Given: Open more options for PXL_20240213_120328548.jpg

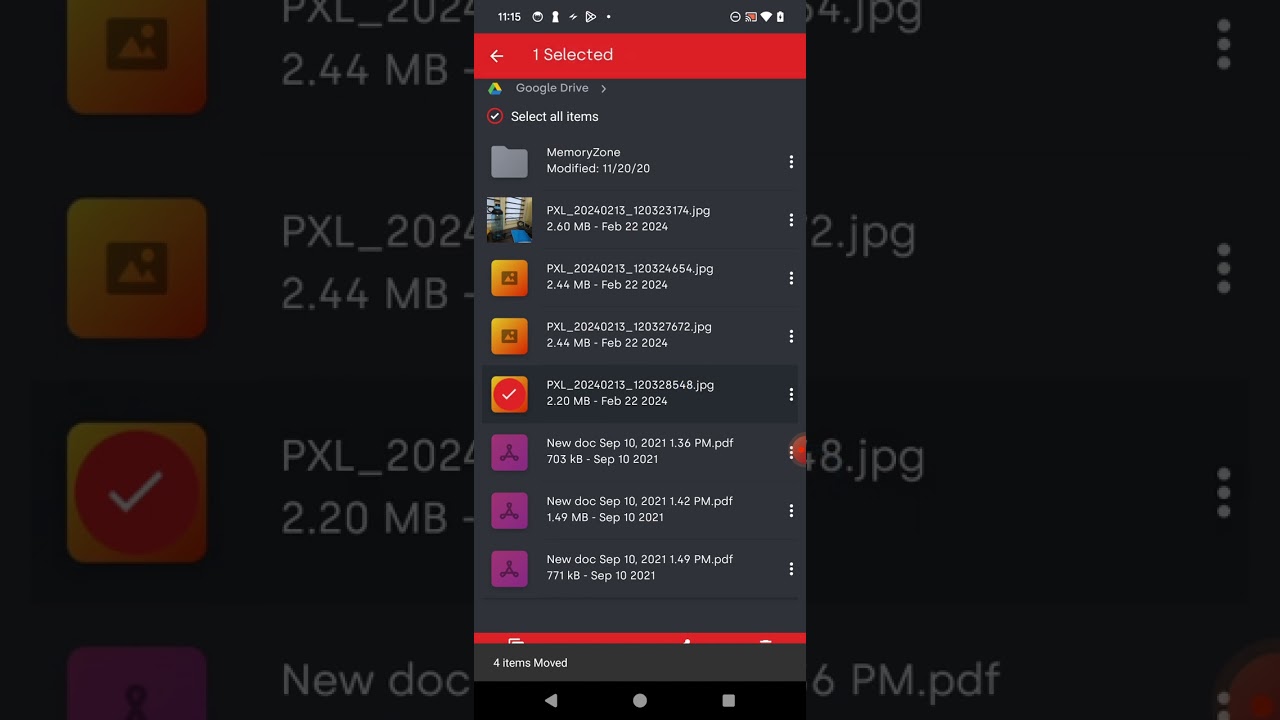Looking at the screenshot, I should (x=791, y=394).
